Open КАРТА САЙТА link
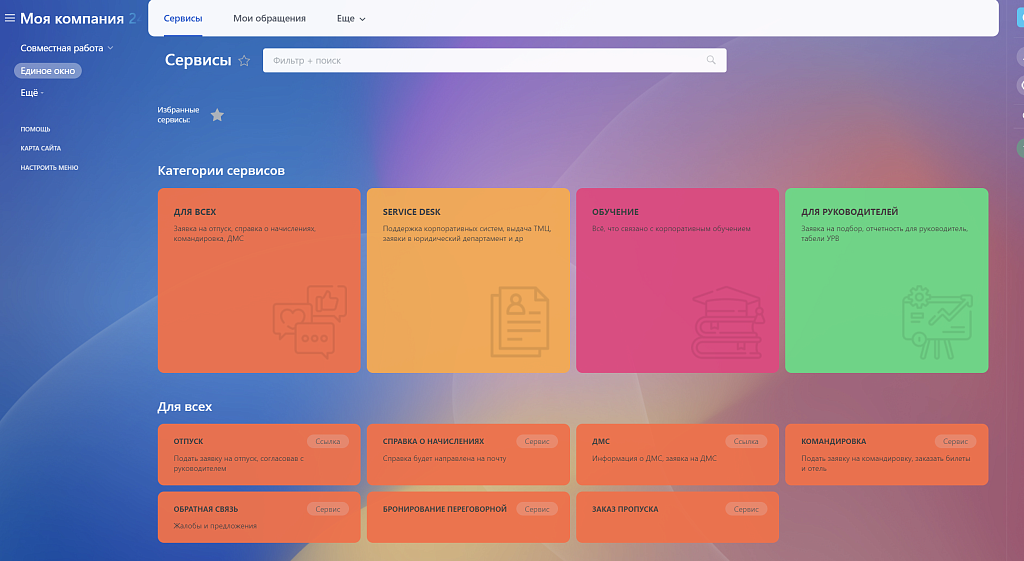 [x=40, y=148]
